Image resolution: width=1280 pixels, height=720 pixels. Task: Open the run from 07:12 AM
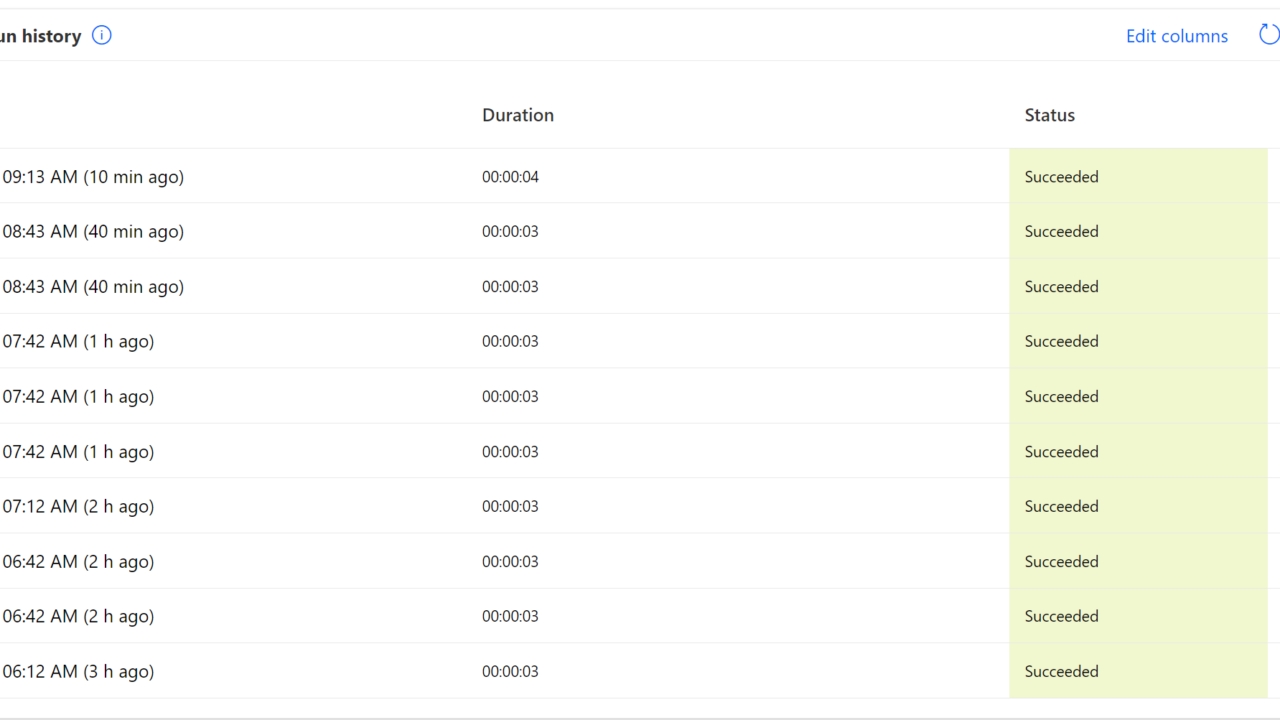(78, 507)
